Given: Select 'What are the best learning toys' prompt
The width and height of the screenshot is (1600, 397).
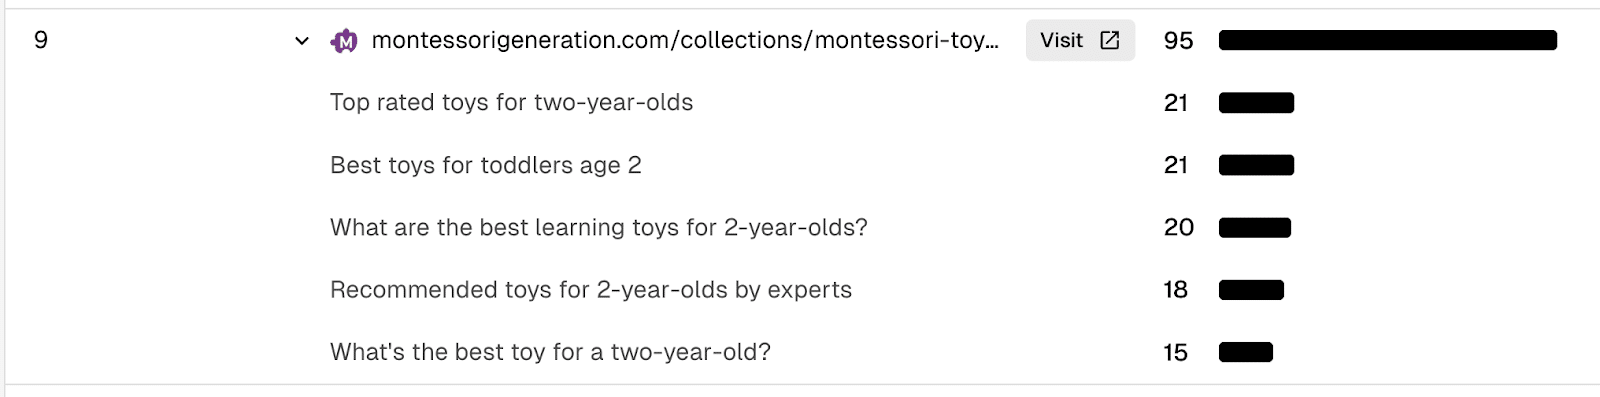Looking at the screenshot, I should (x=599, y=227).
